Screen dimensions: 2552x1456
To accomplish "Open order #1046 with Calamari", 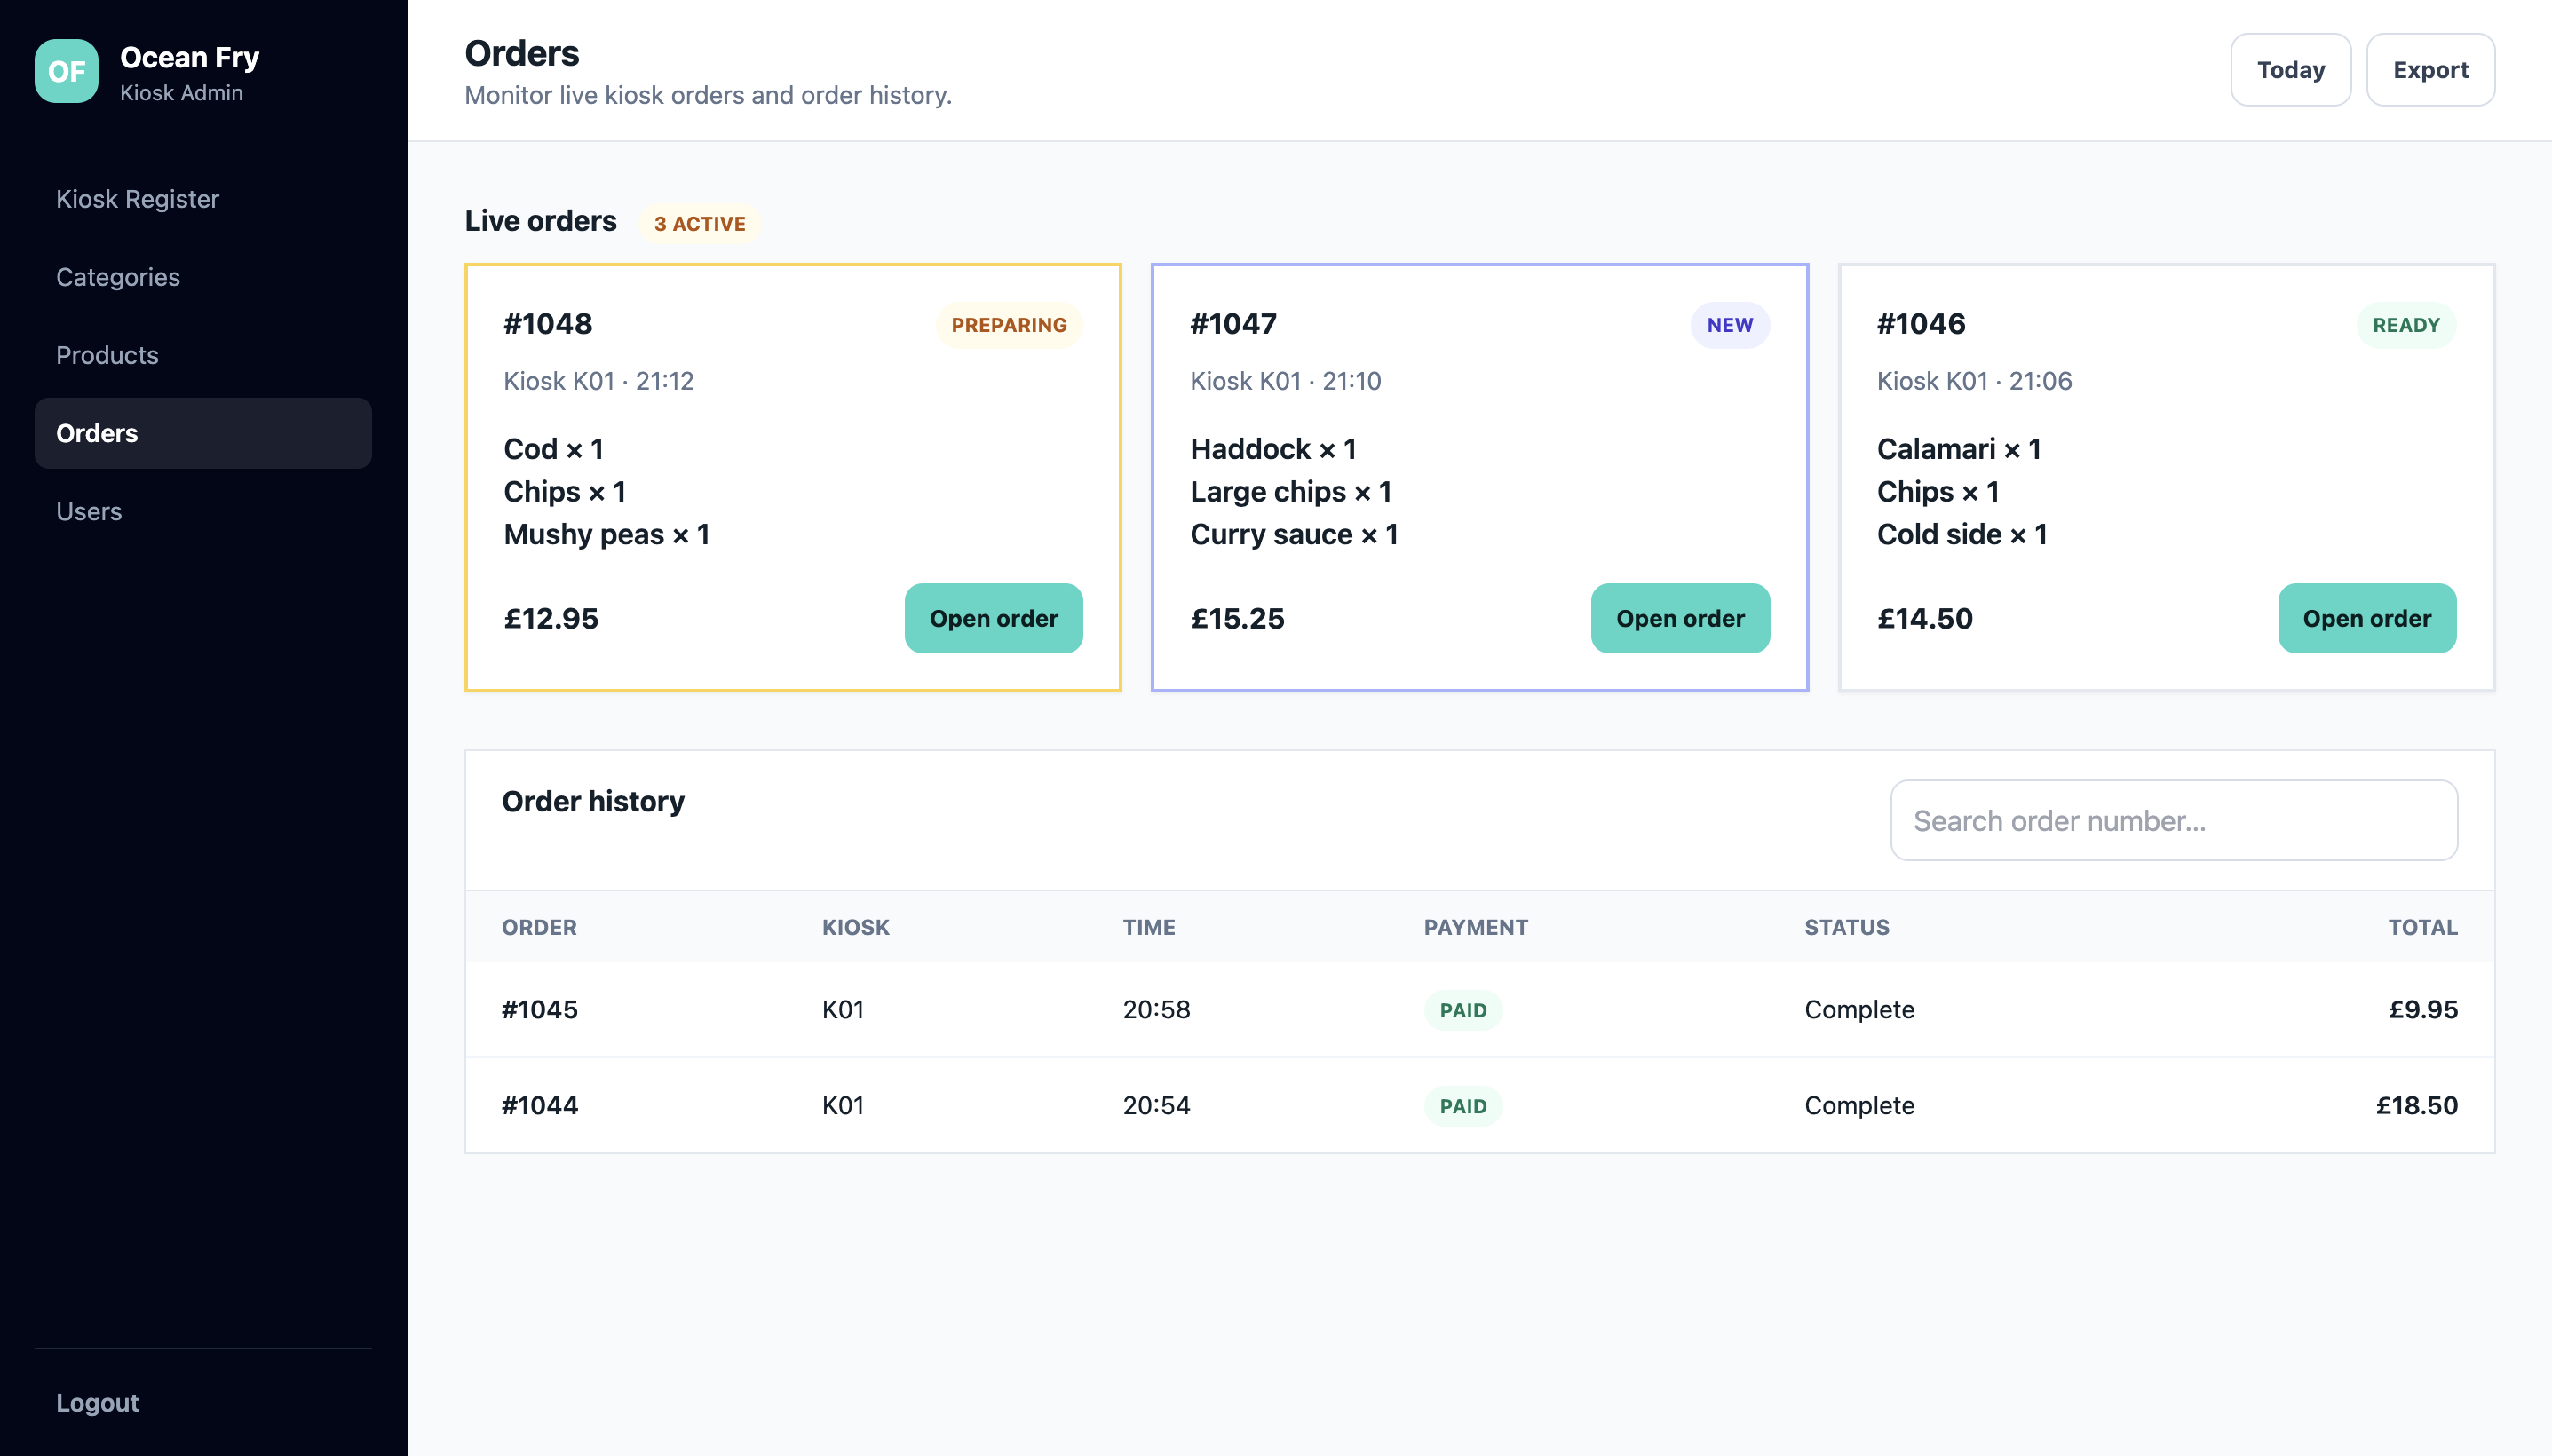I will coord(2366,618).
